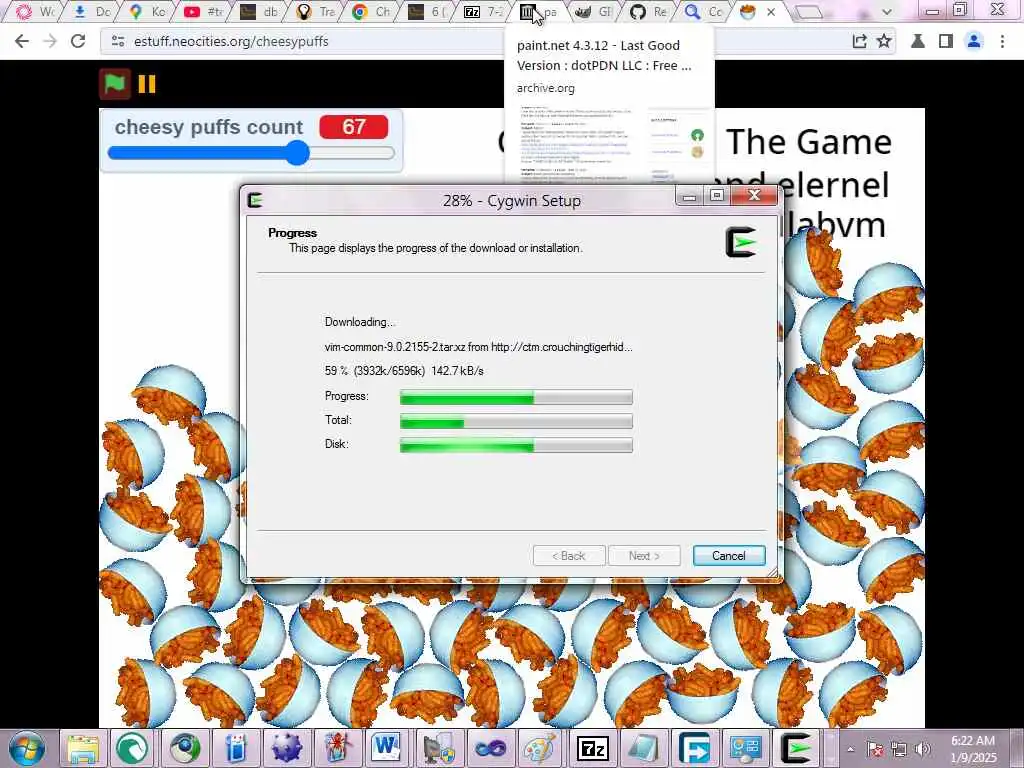Open the Windows Start menu
This screenshot has height=768, width=1024.
tap(26, 748)
